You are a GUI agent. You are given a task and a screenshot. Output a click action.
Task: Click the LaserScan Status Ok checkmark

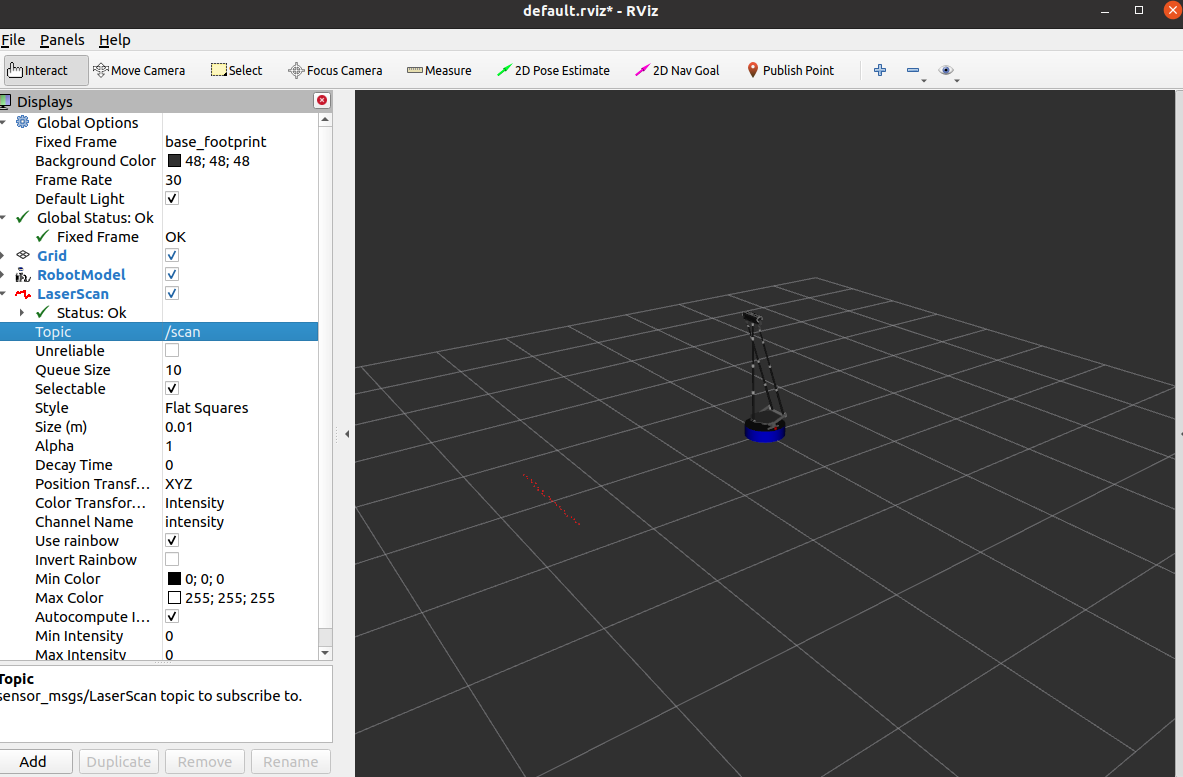42,312
